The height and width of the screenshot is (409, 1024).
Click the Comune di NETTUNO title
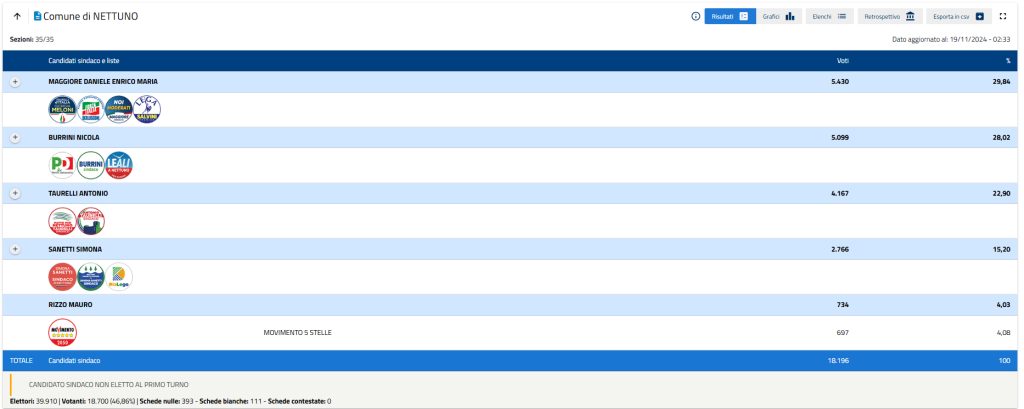coord(90,17)
